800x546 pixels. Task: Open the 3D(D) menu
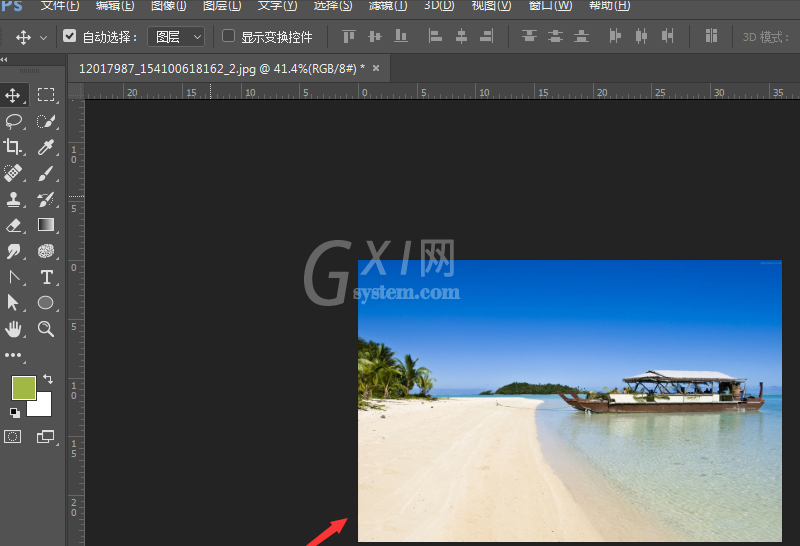point(439,6)
